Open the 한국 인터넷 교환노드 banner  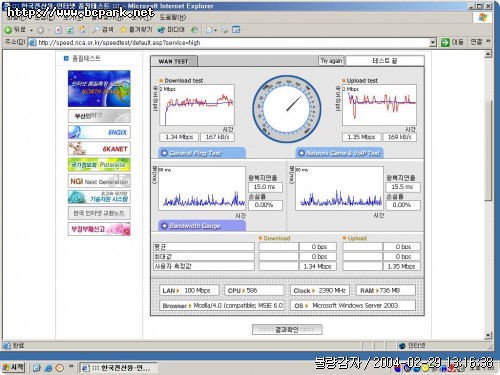pos(99,213)
